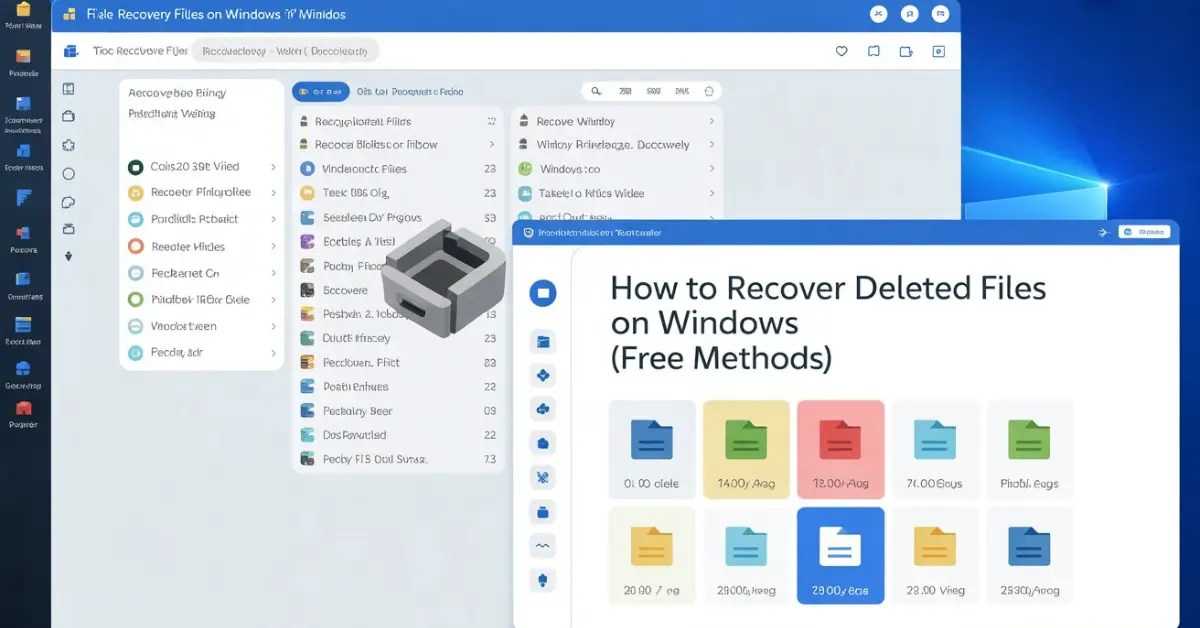Expand the green Windows entry chevron
This screenshot has height=628, width=1200.
pyautogui.click(x=710, y=169)
